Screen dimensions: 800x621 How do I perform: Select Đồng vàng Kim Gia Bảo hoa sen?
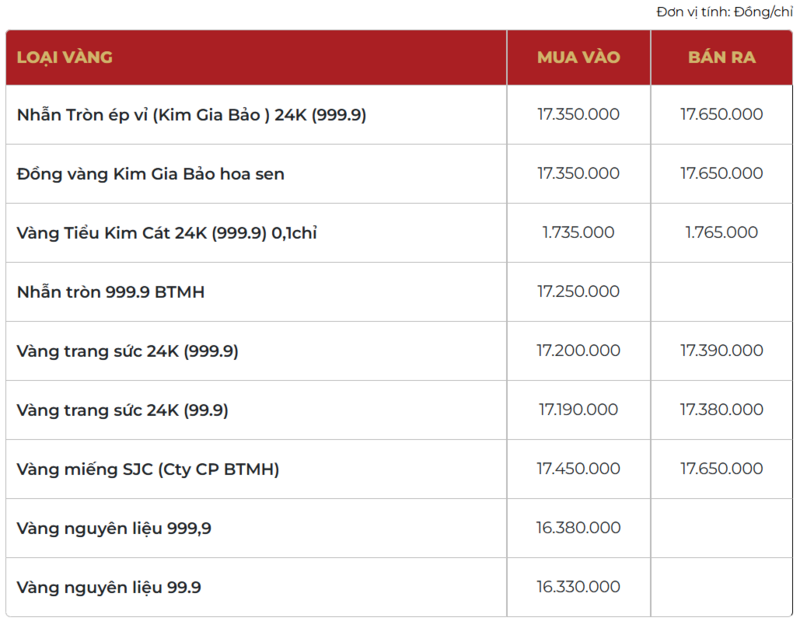pyautogui.click(x=150, y=174)
